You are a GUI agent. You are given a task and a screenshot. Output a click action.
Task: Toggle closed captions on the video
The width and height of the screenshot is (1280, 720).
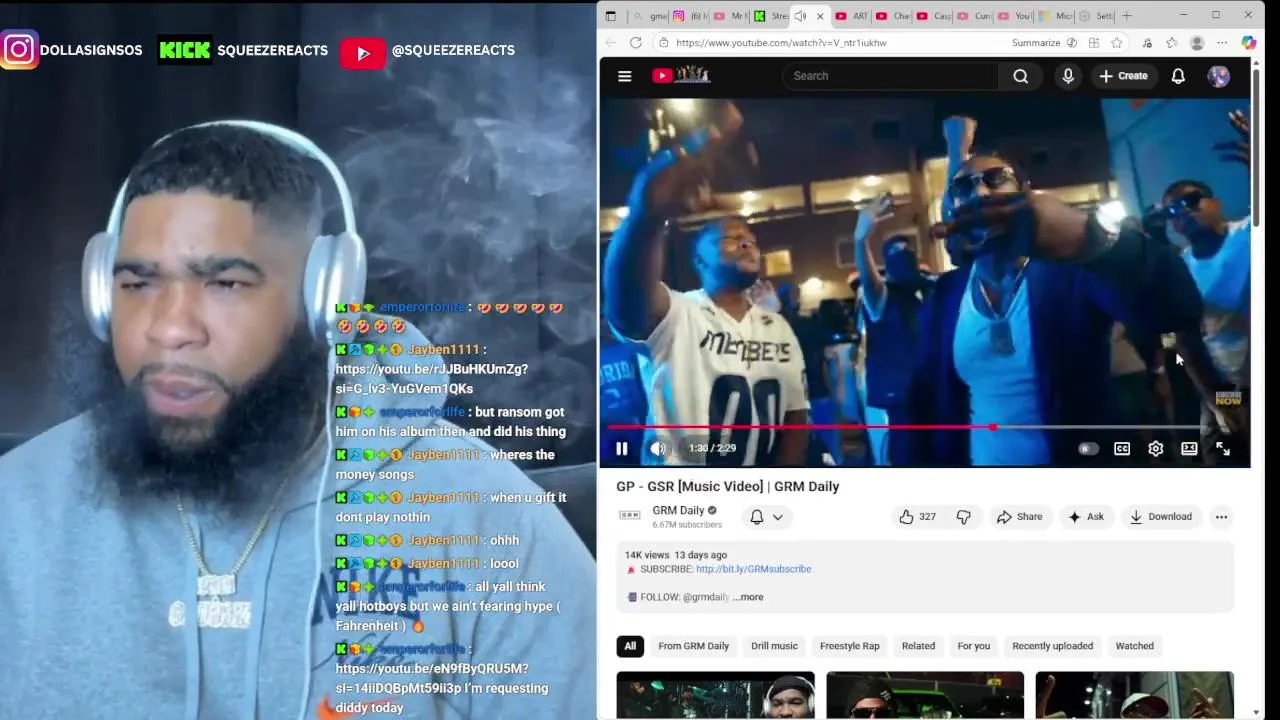pyautogui.click(x=1122, y=449)
